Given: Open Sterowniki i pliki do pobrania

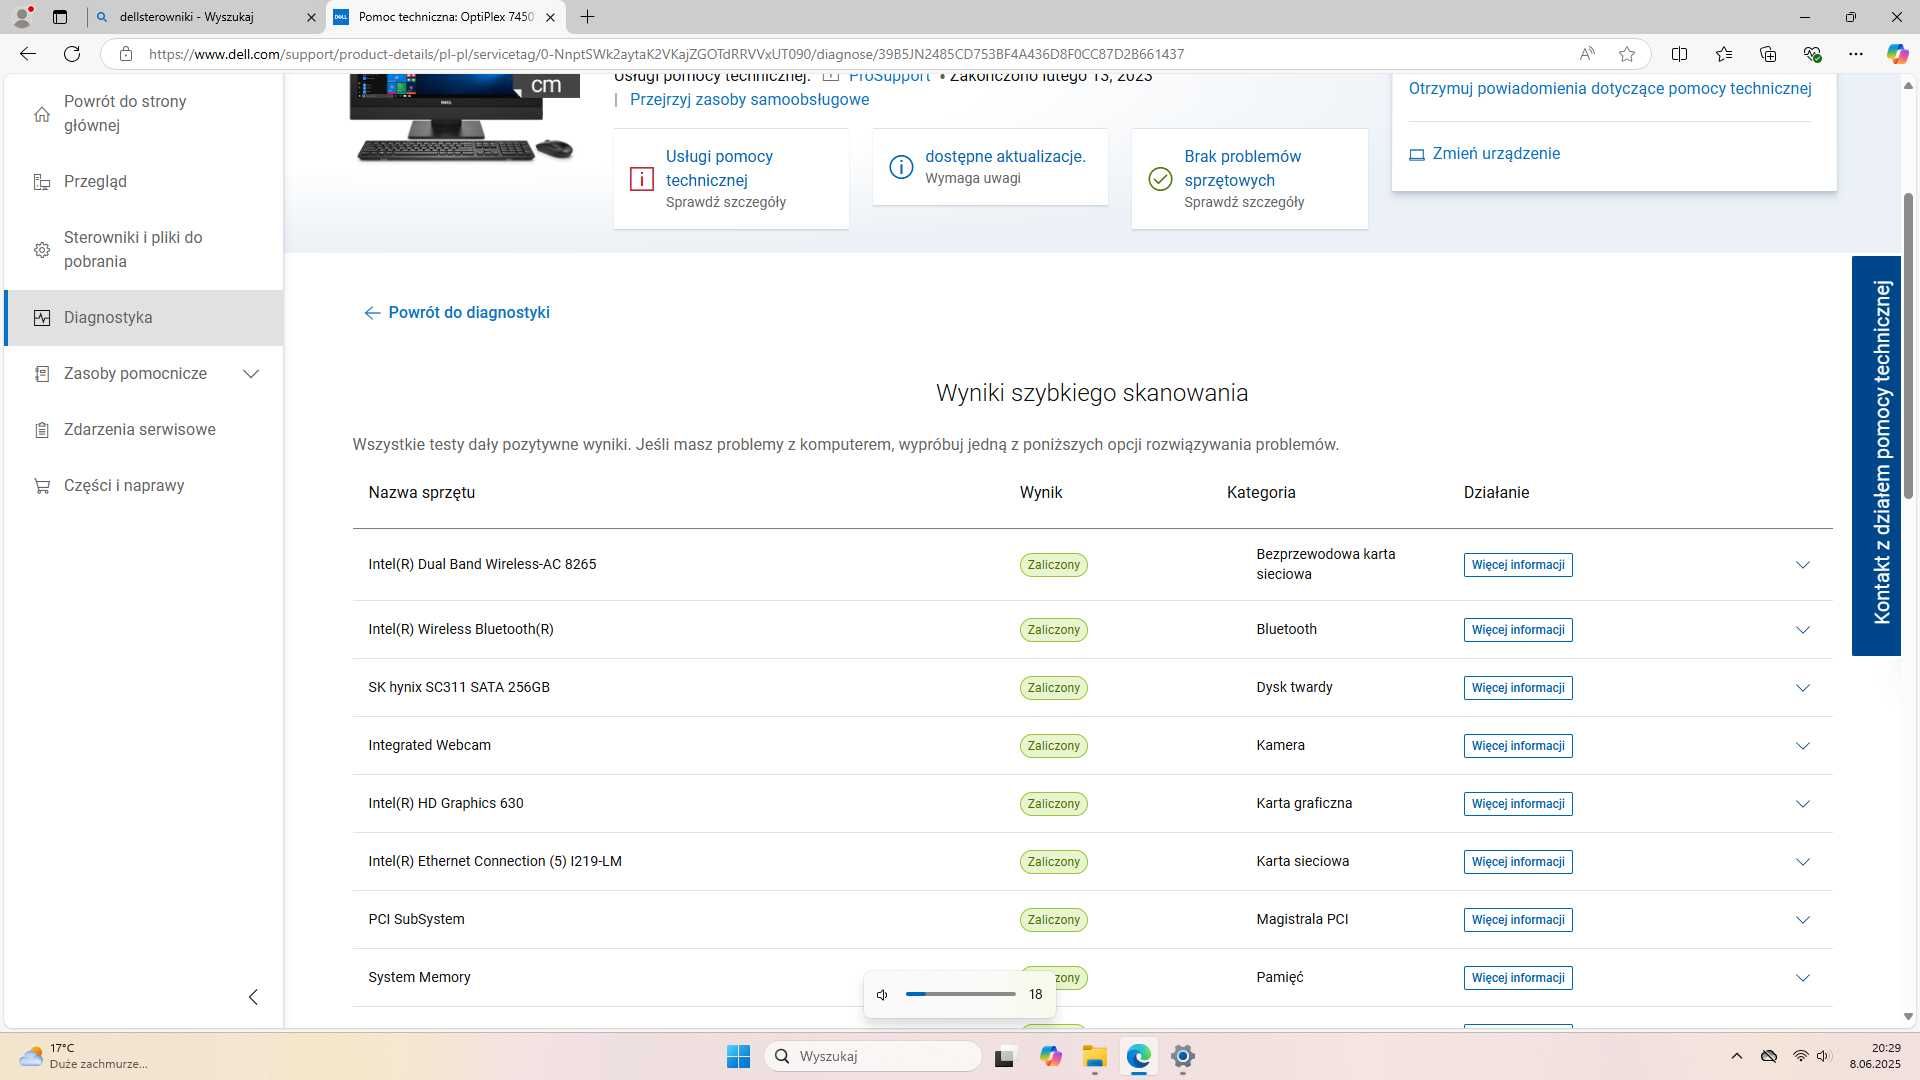Looking at the screenshot, I should [x=144, y=249].
